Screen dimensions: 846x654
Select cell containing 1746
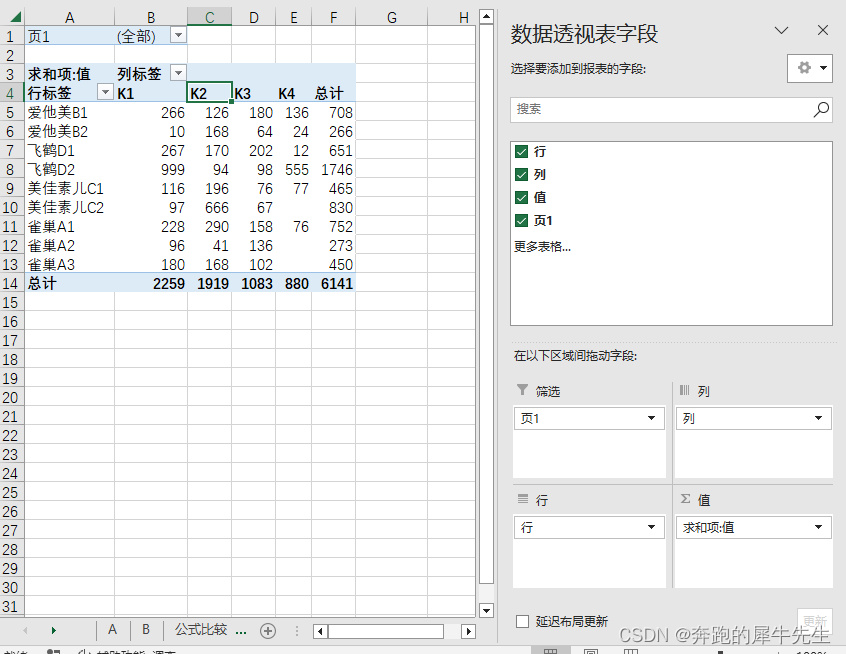coord(333,169)
